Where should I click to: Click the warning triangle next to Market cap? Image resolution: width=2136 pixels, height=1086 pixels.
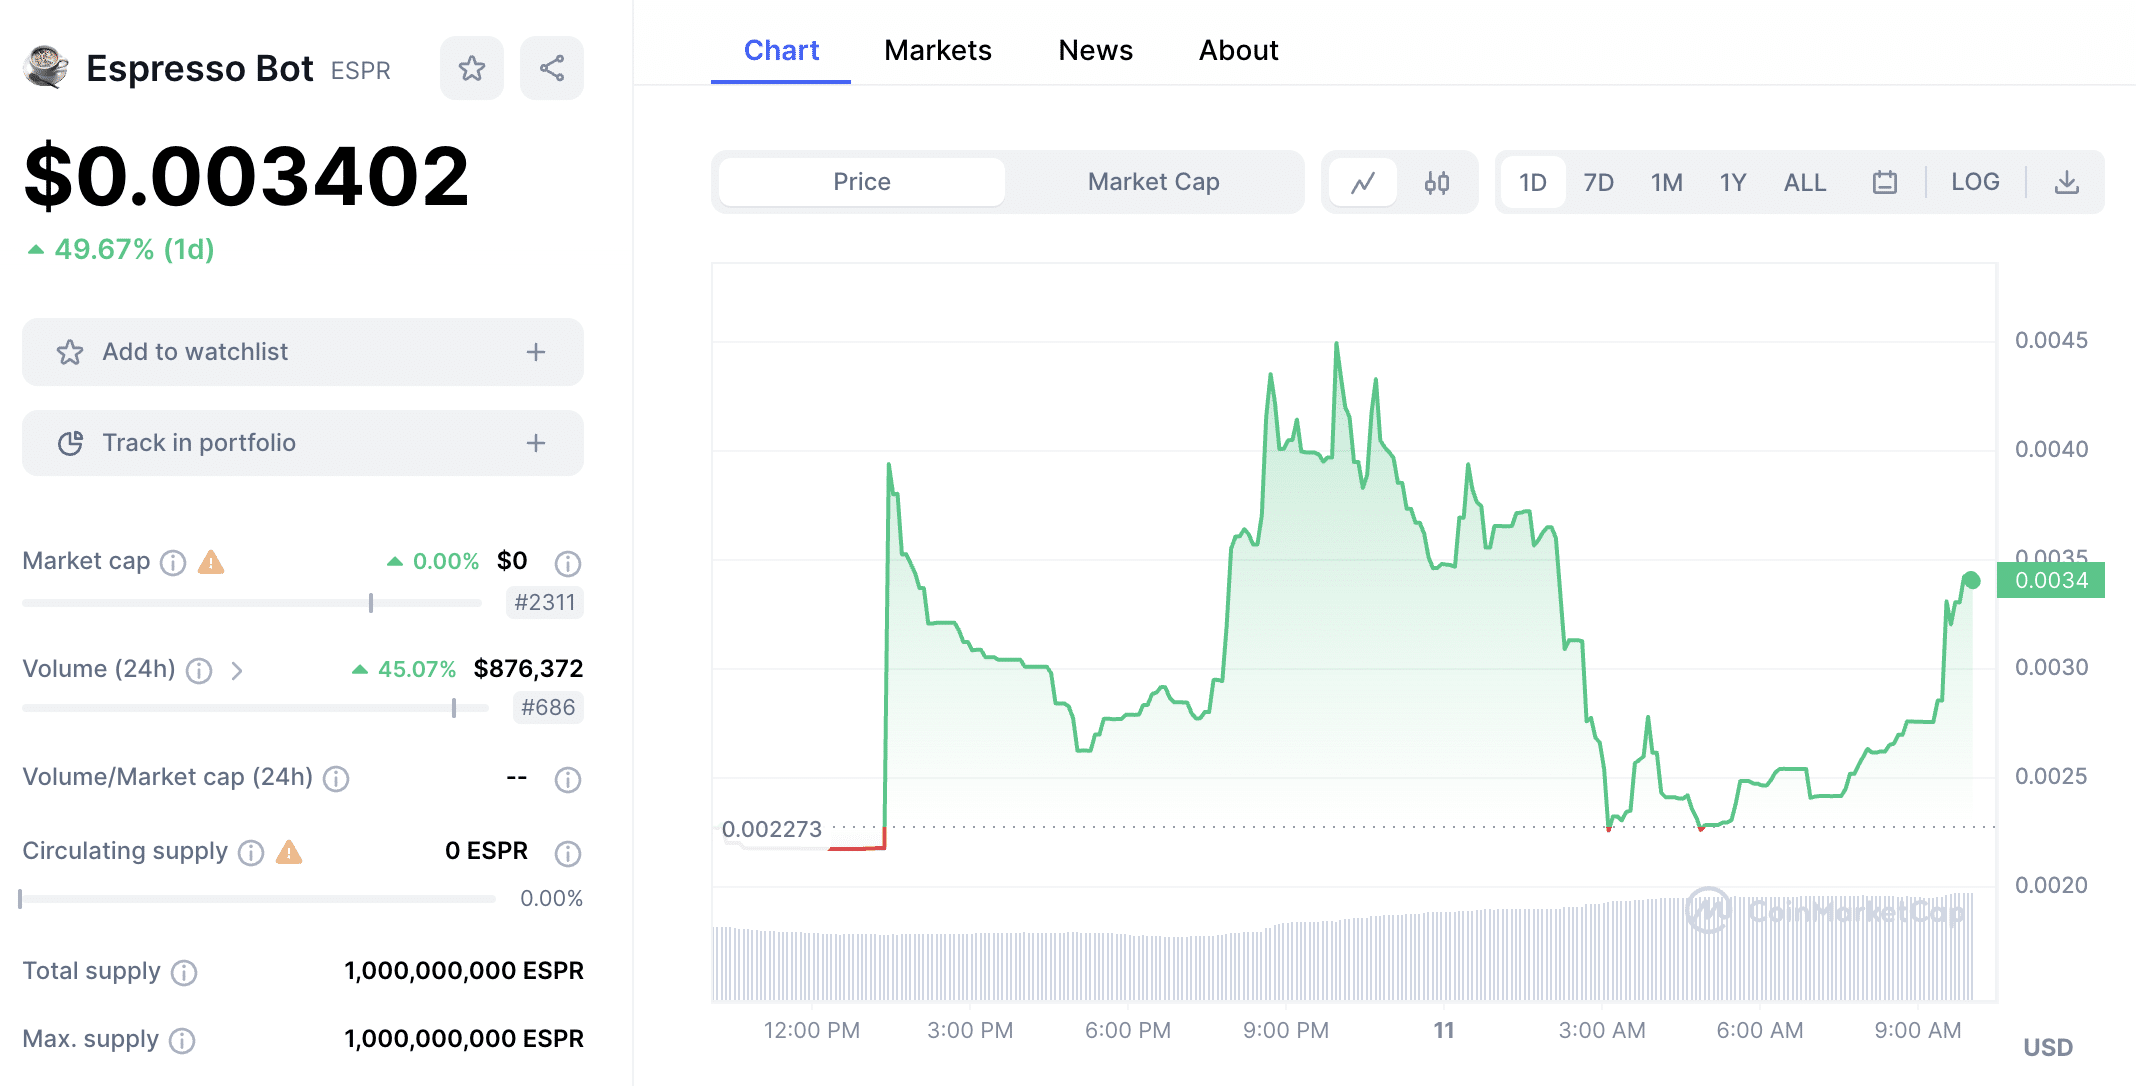pyautogui.click(x=211, y=562)
